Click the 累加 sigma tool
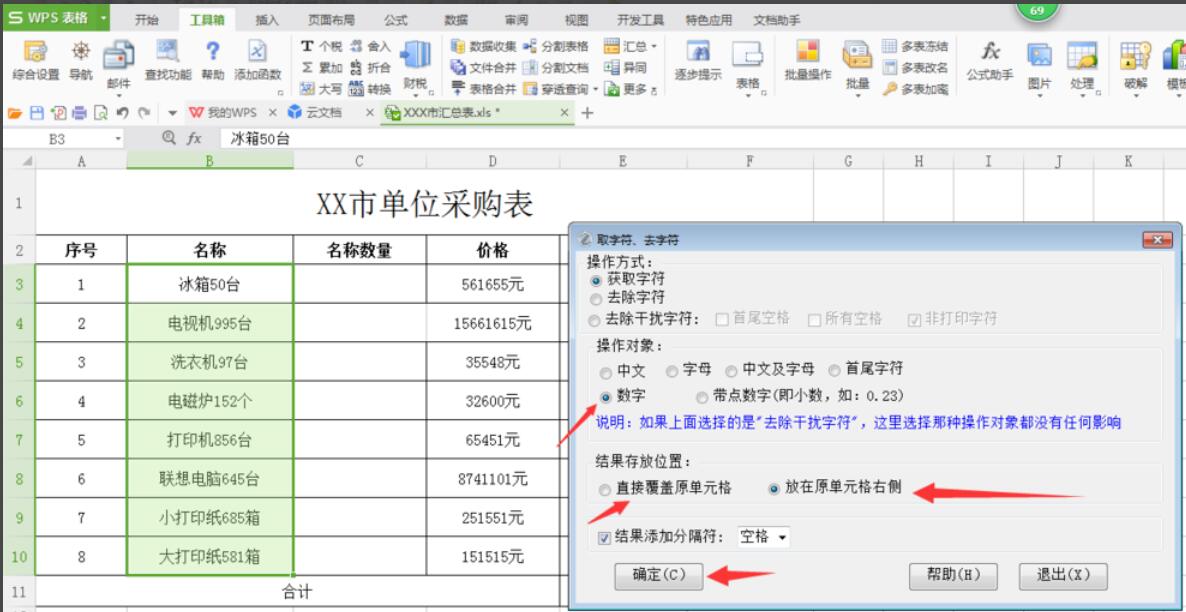 click(321, 68)
